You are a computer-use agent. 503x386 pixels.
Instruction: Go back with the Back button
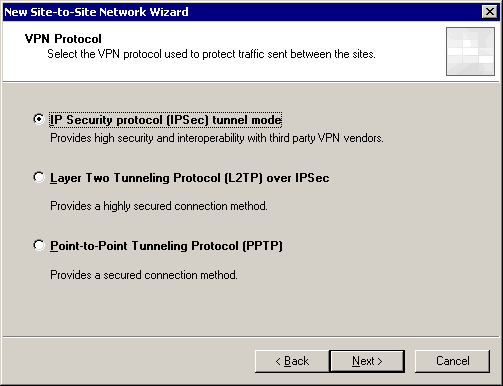pos(292,361)
